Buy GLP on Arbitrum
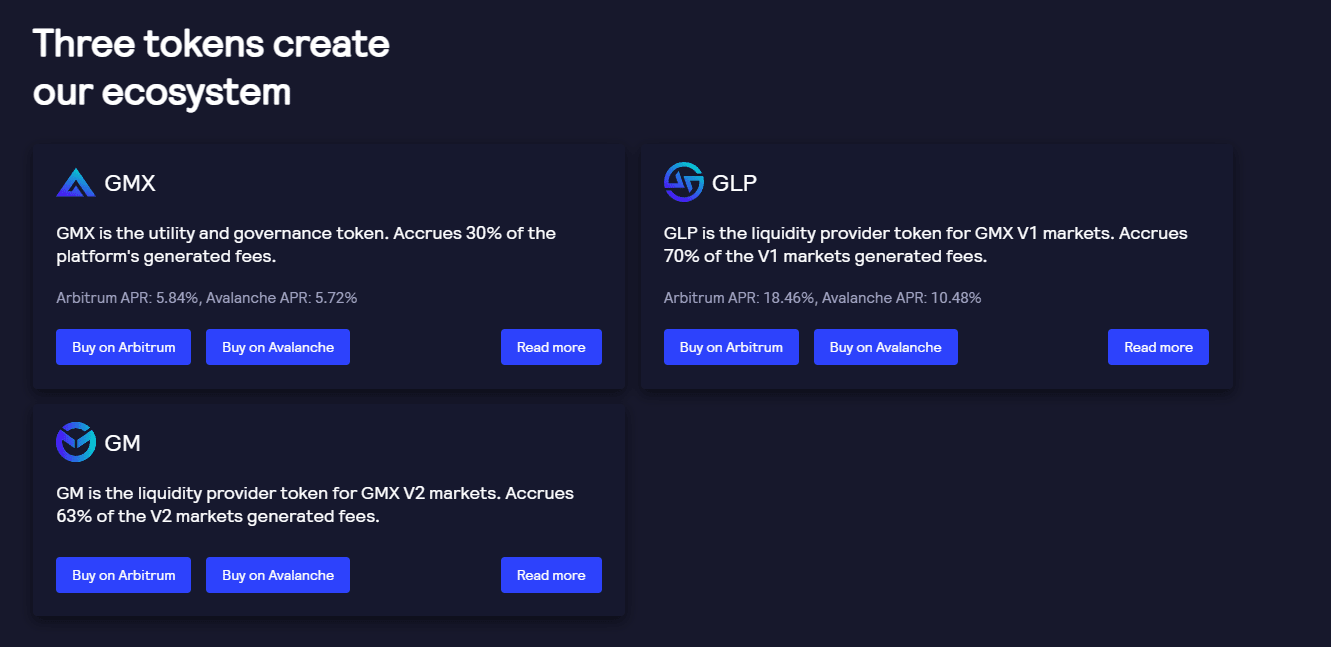 731,347
